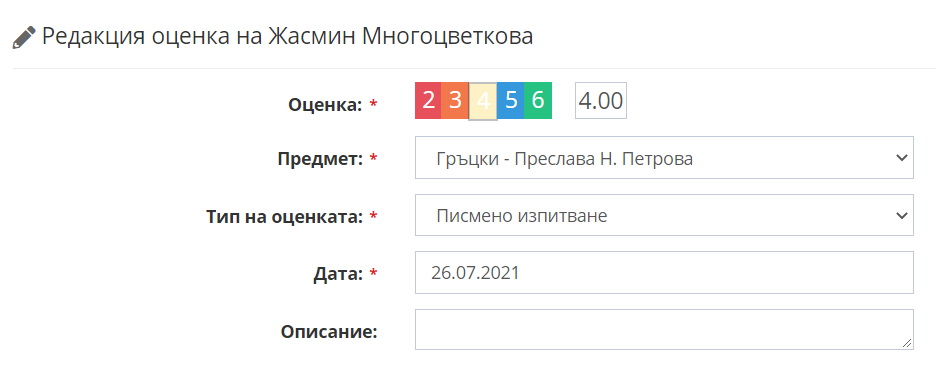Choose the green grade 6 button
Viewport: 936px width, 368px height.
538,100
